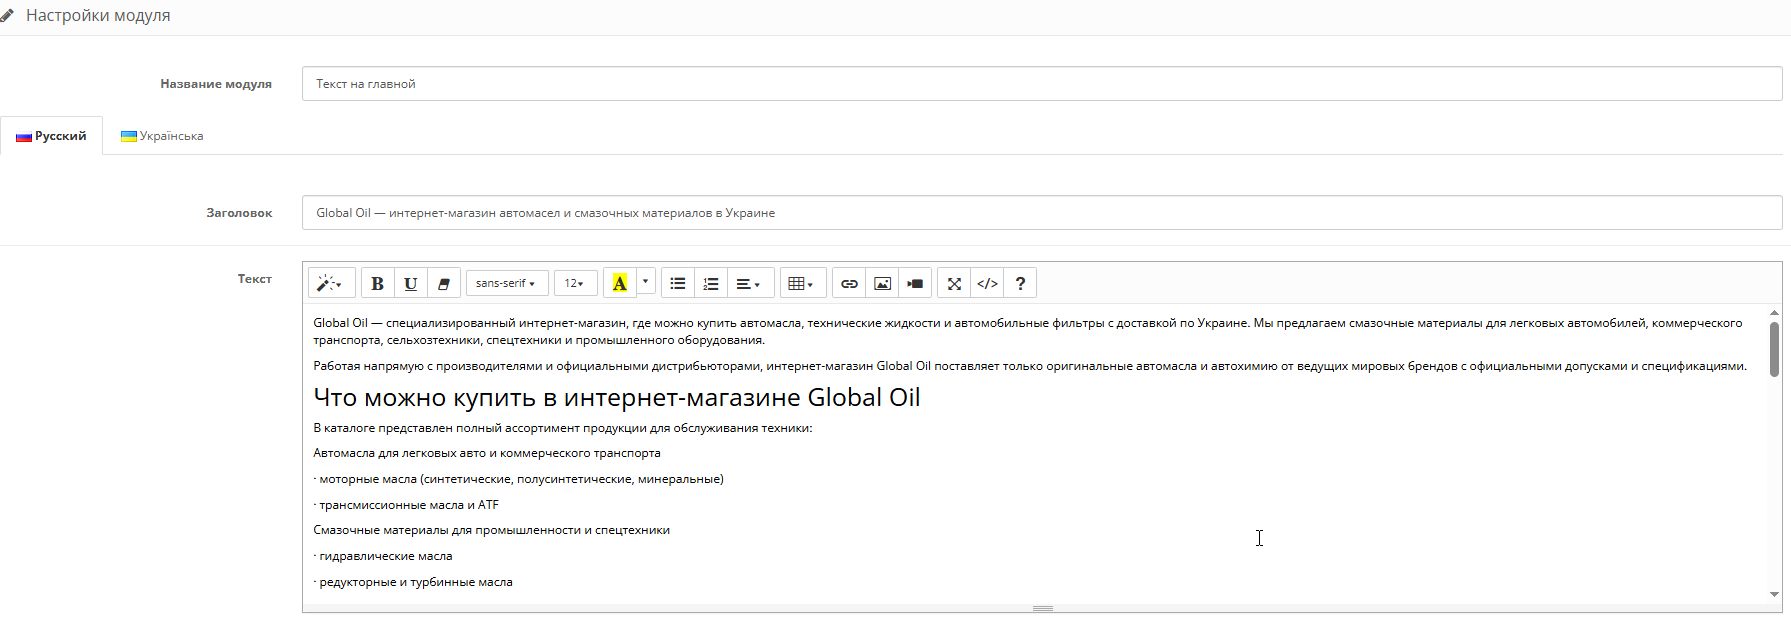
Task: Insert a video into the text
Action: pyautogui.click(x=915, y=283)
